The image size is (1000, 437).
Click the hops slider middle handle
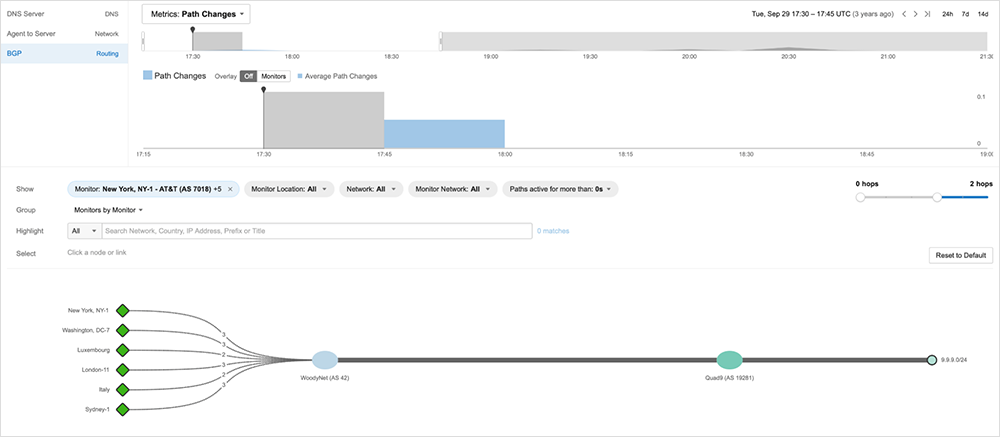(x=937, y=198)
